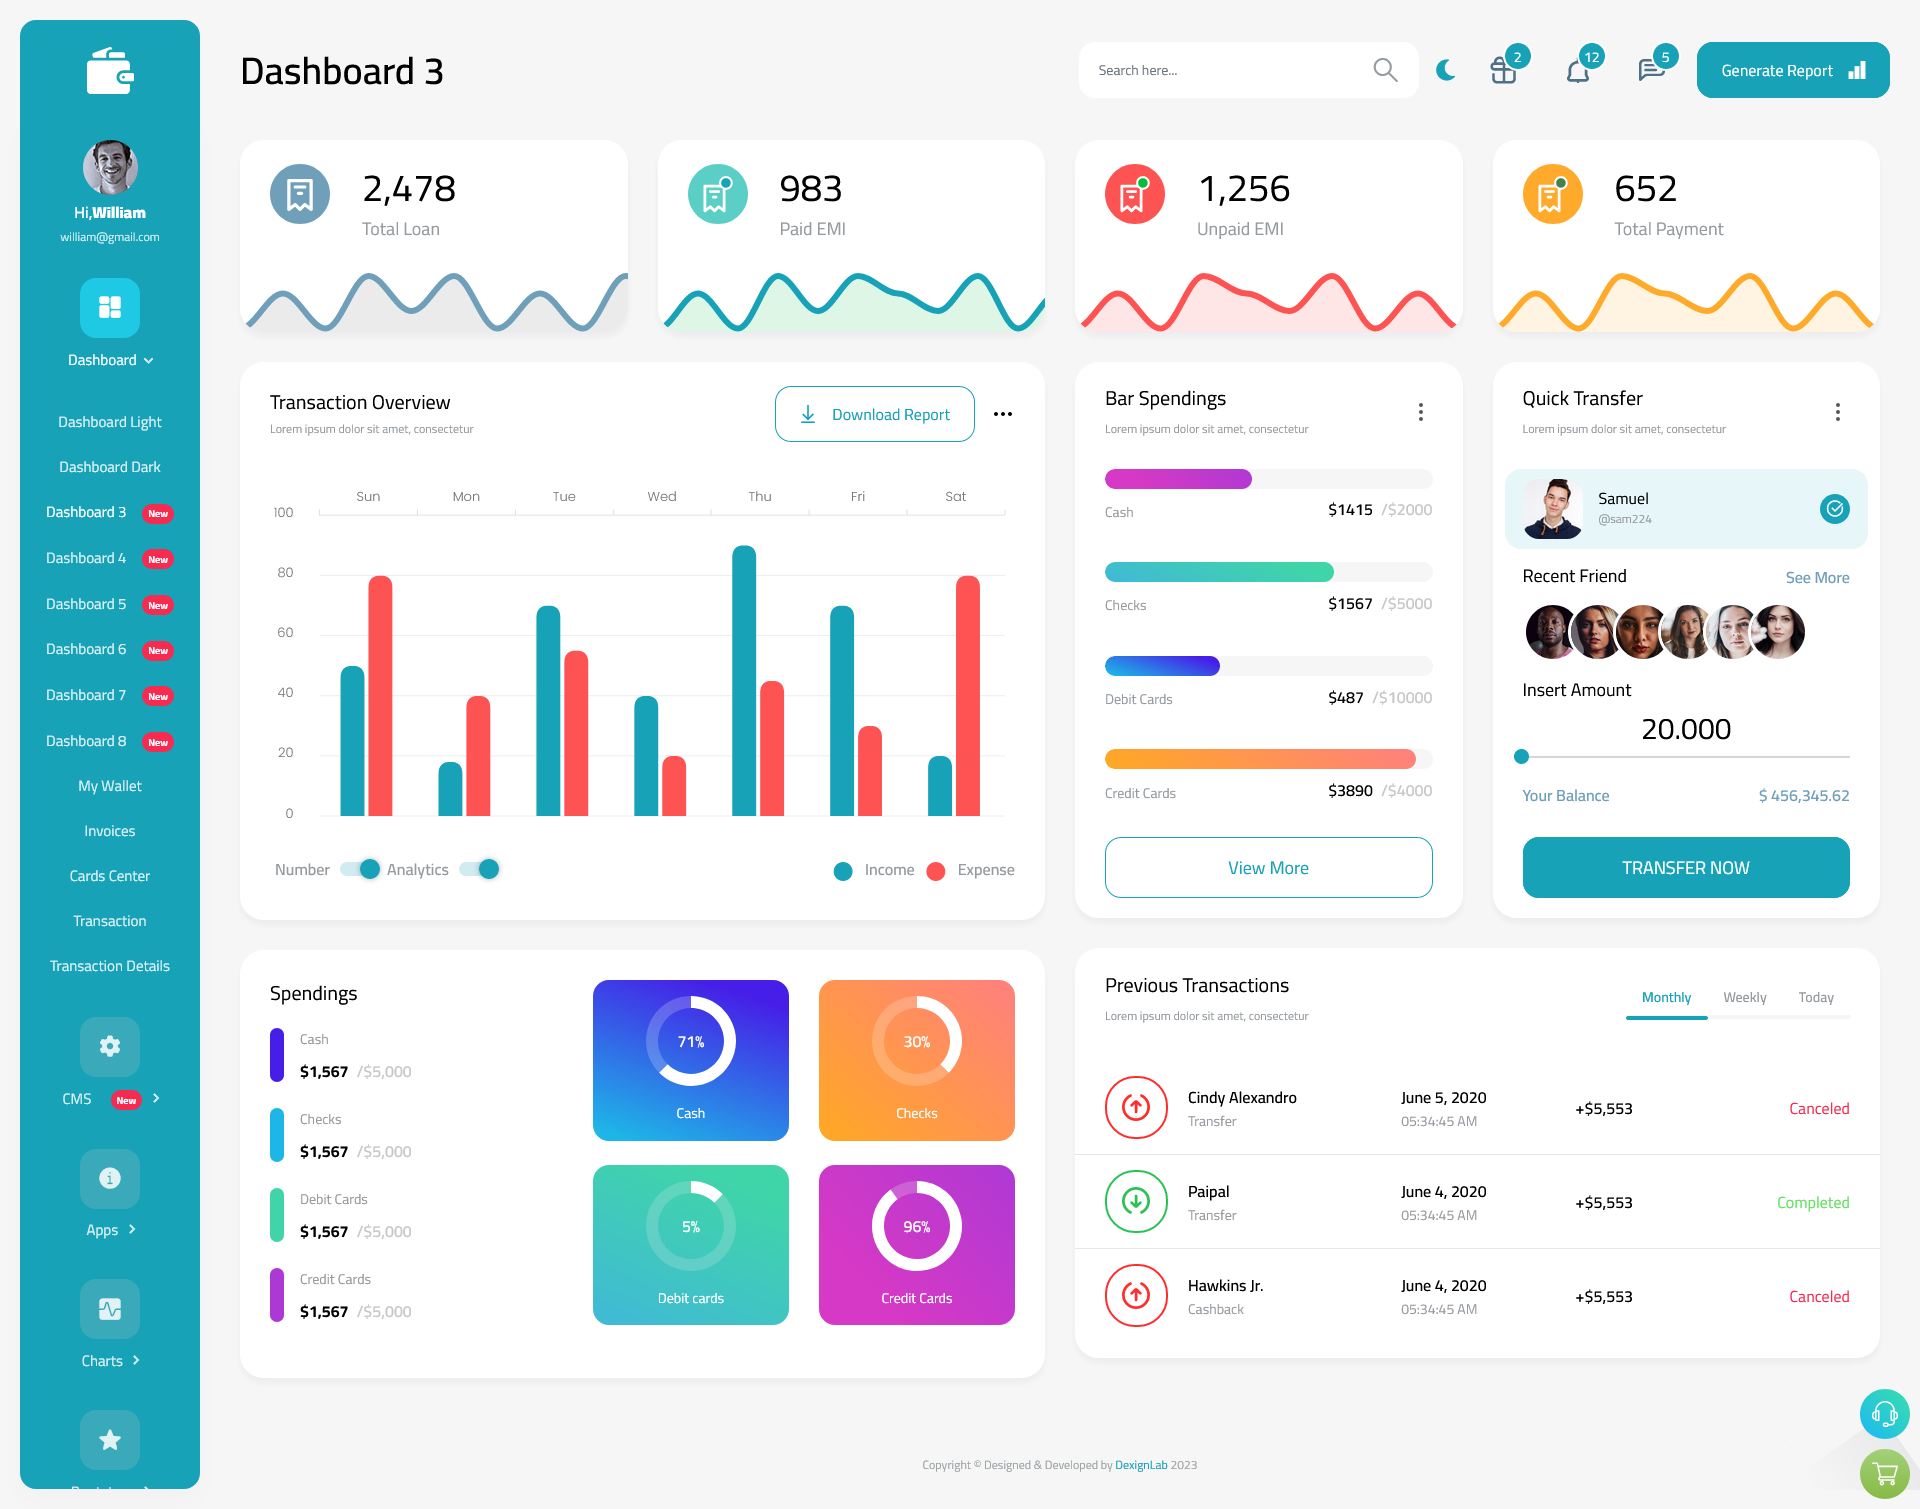
Task: Expand the Bar Spendings options menu
Action: point(1420,412)
